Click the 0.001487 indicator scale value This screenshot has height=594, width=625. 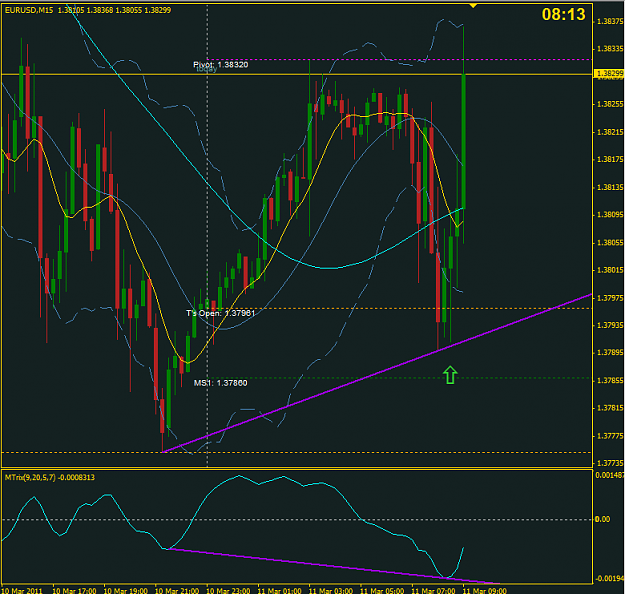[609, 475]
